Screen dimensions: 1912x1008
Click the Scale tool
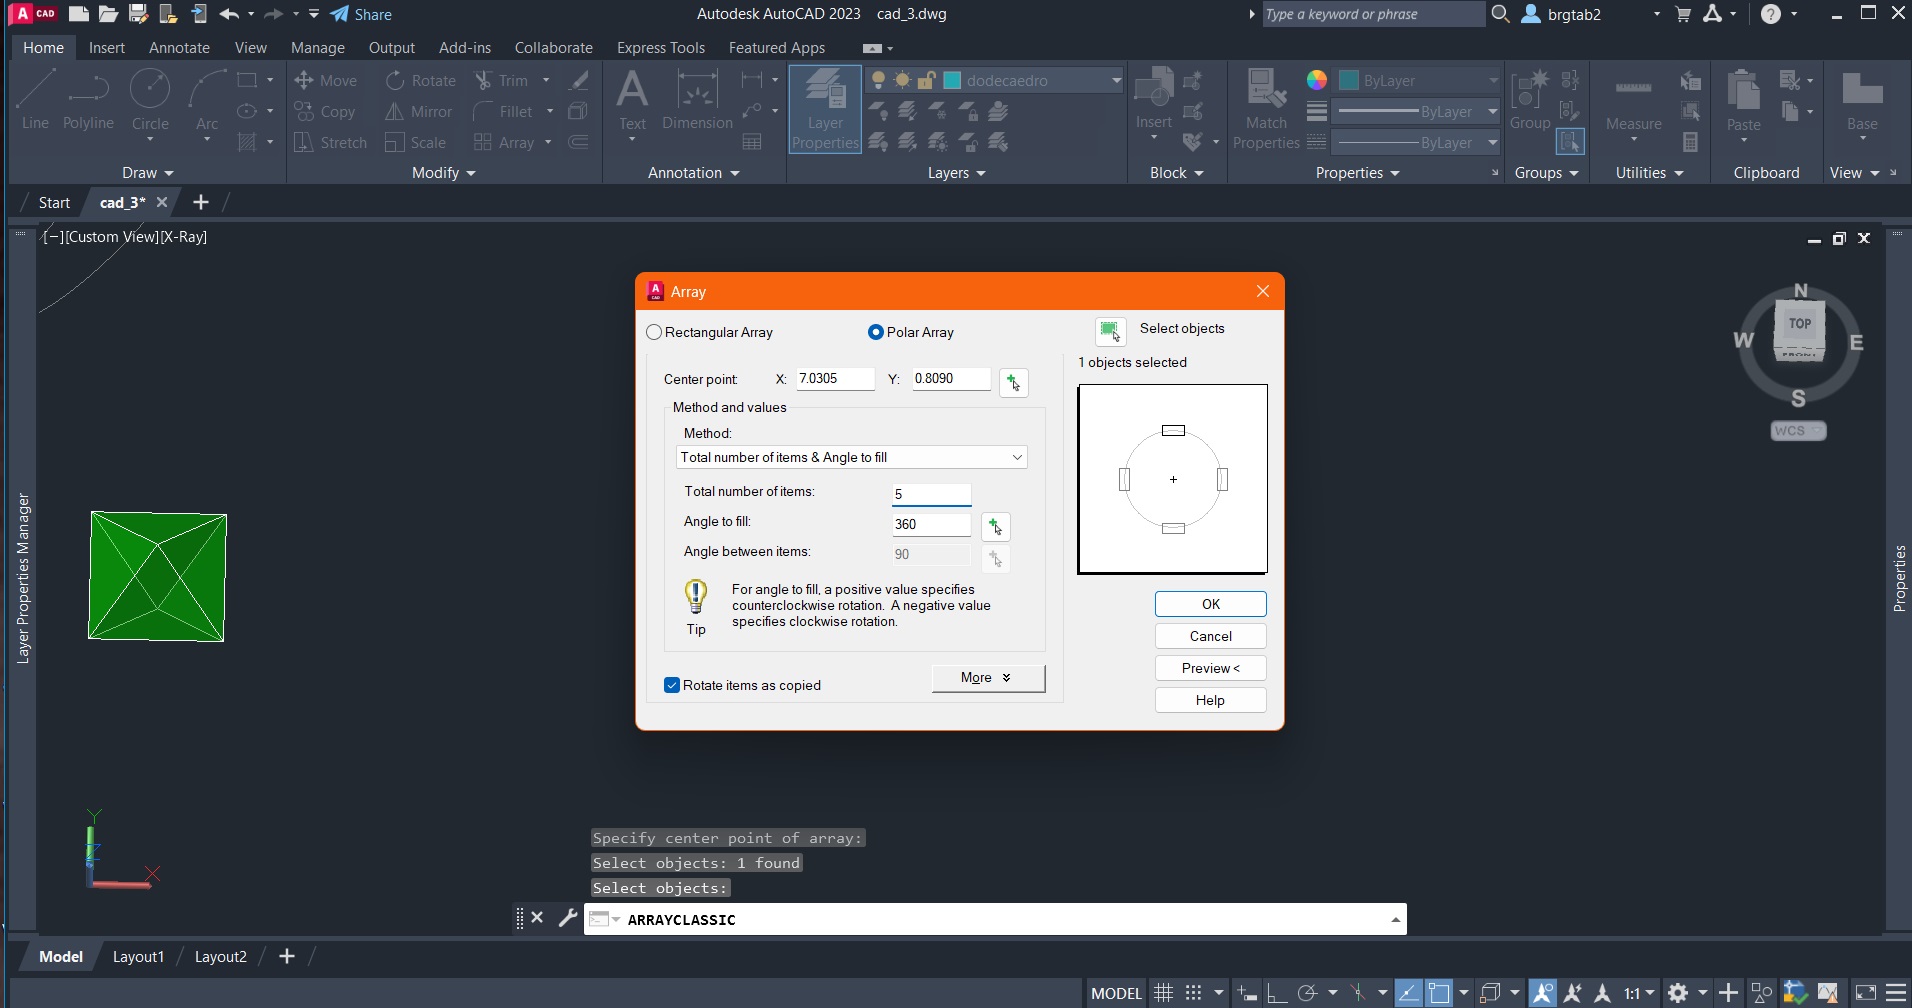click(416, 143)
